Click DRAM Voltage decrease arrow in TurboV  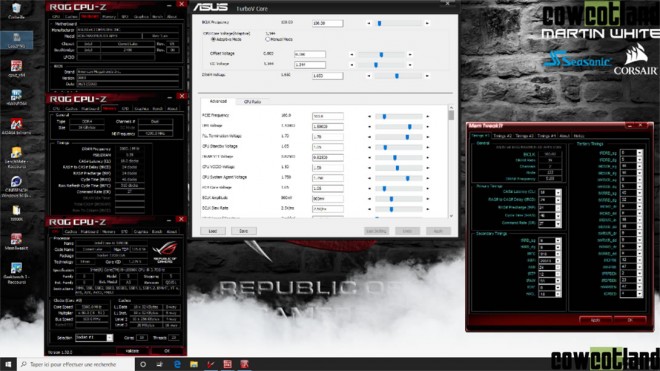click(x=369, y=76)
